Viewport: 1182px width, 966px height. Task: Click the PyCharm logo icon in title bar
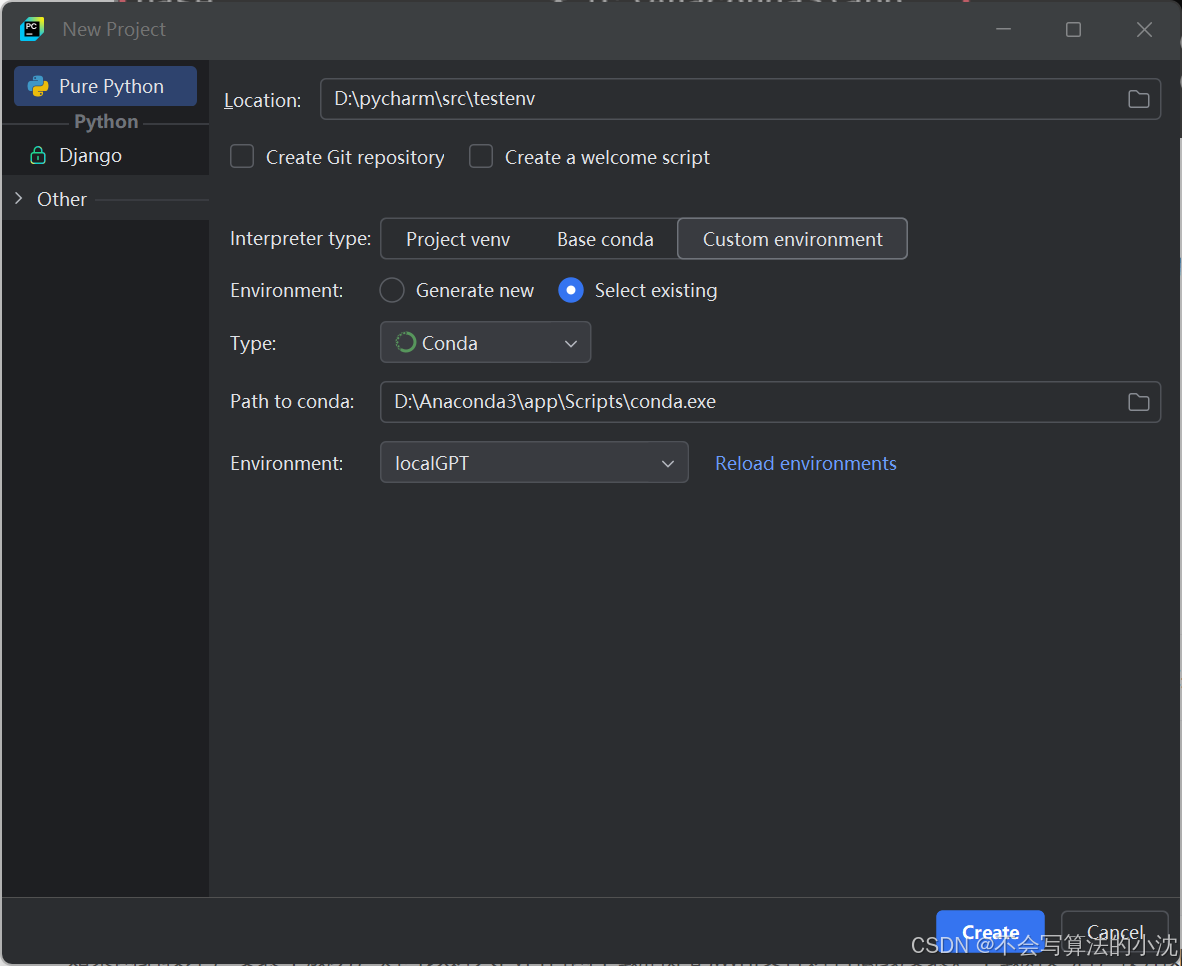click(x=32, y=29)
